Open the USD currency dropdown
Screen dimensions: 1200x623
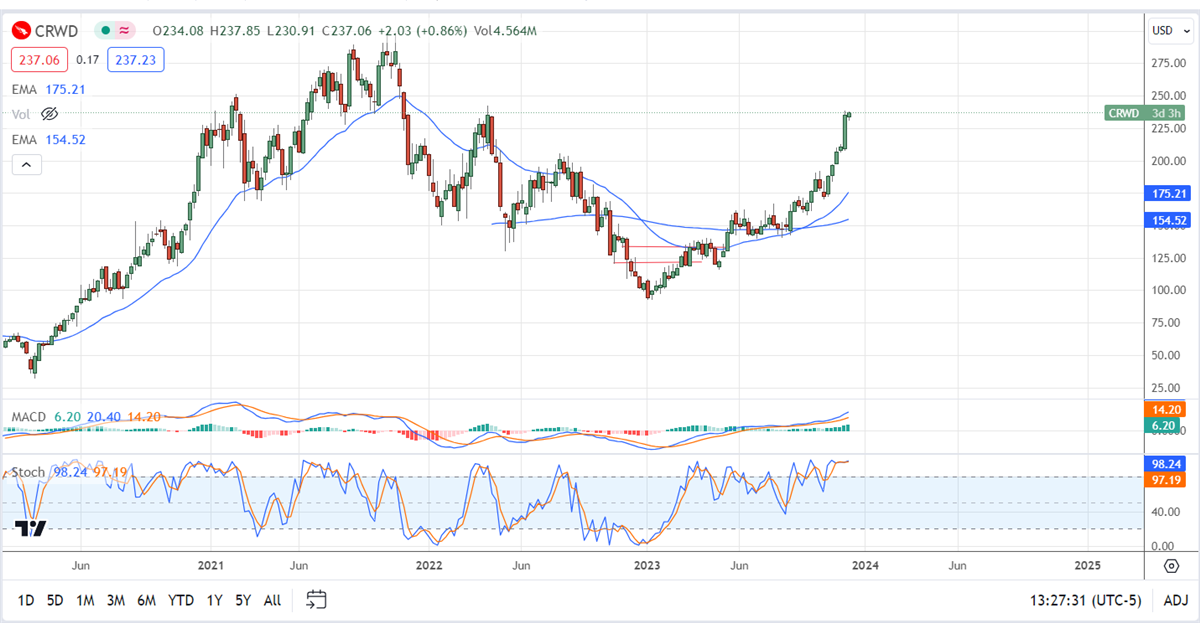pos(1167,31)
